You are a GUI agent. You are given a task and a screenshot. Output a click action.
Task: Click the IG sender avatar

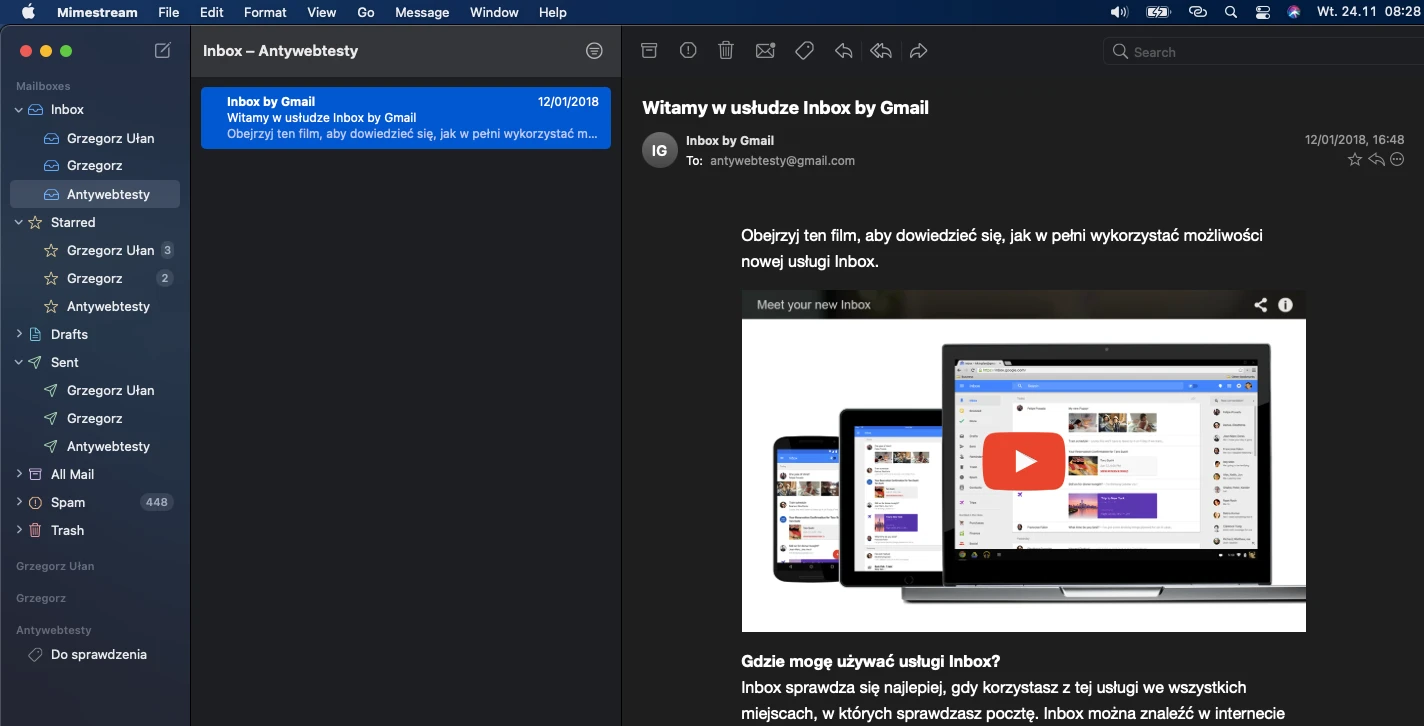pos(660,150)
